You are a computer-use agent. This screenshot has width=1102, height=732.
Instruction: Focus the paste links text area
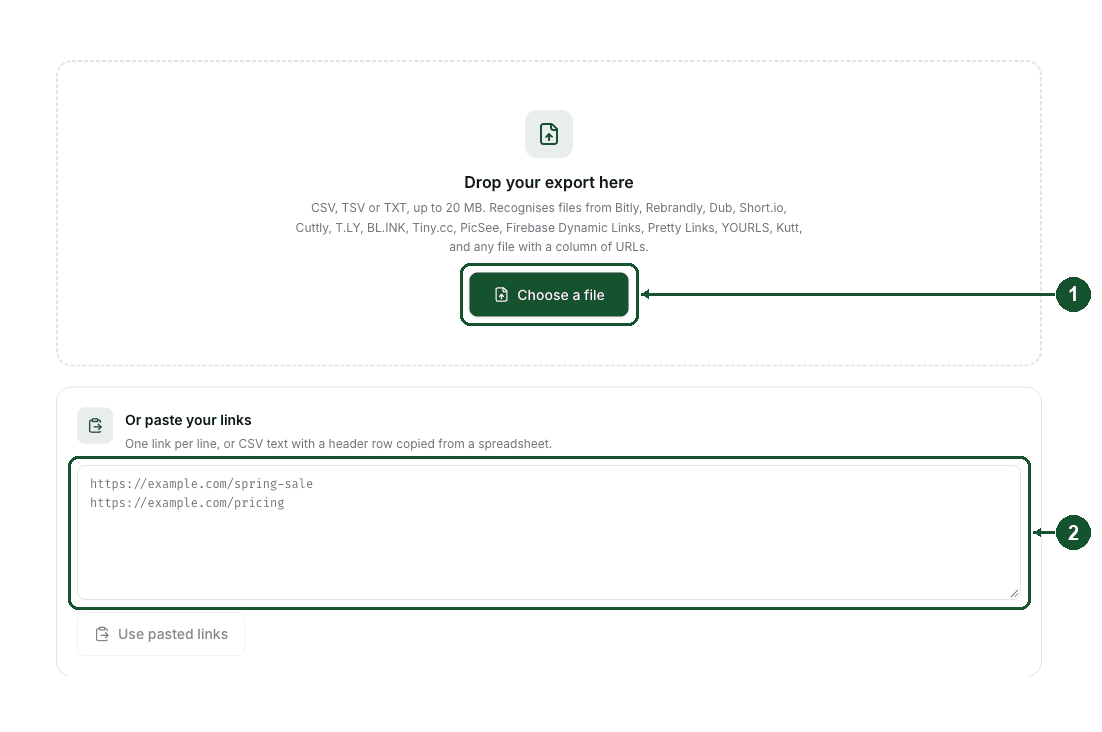tap(549, 532)
